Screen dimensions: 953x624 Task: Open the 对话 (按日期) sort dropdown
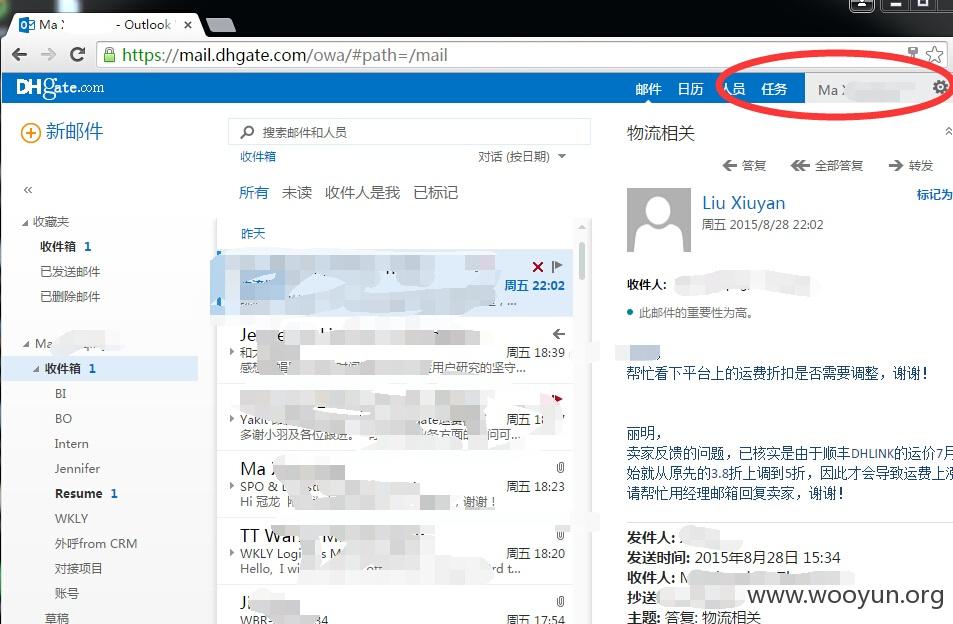521,157
